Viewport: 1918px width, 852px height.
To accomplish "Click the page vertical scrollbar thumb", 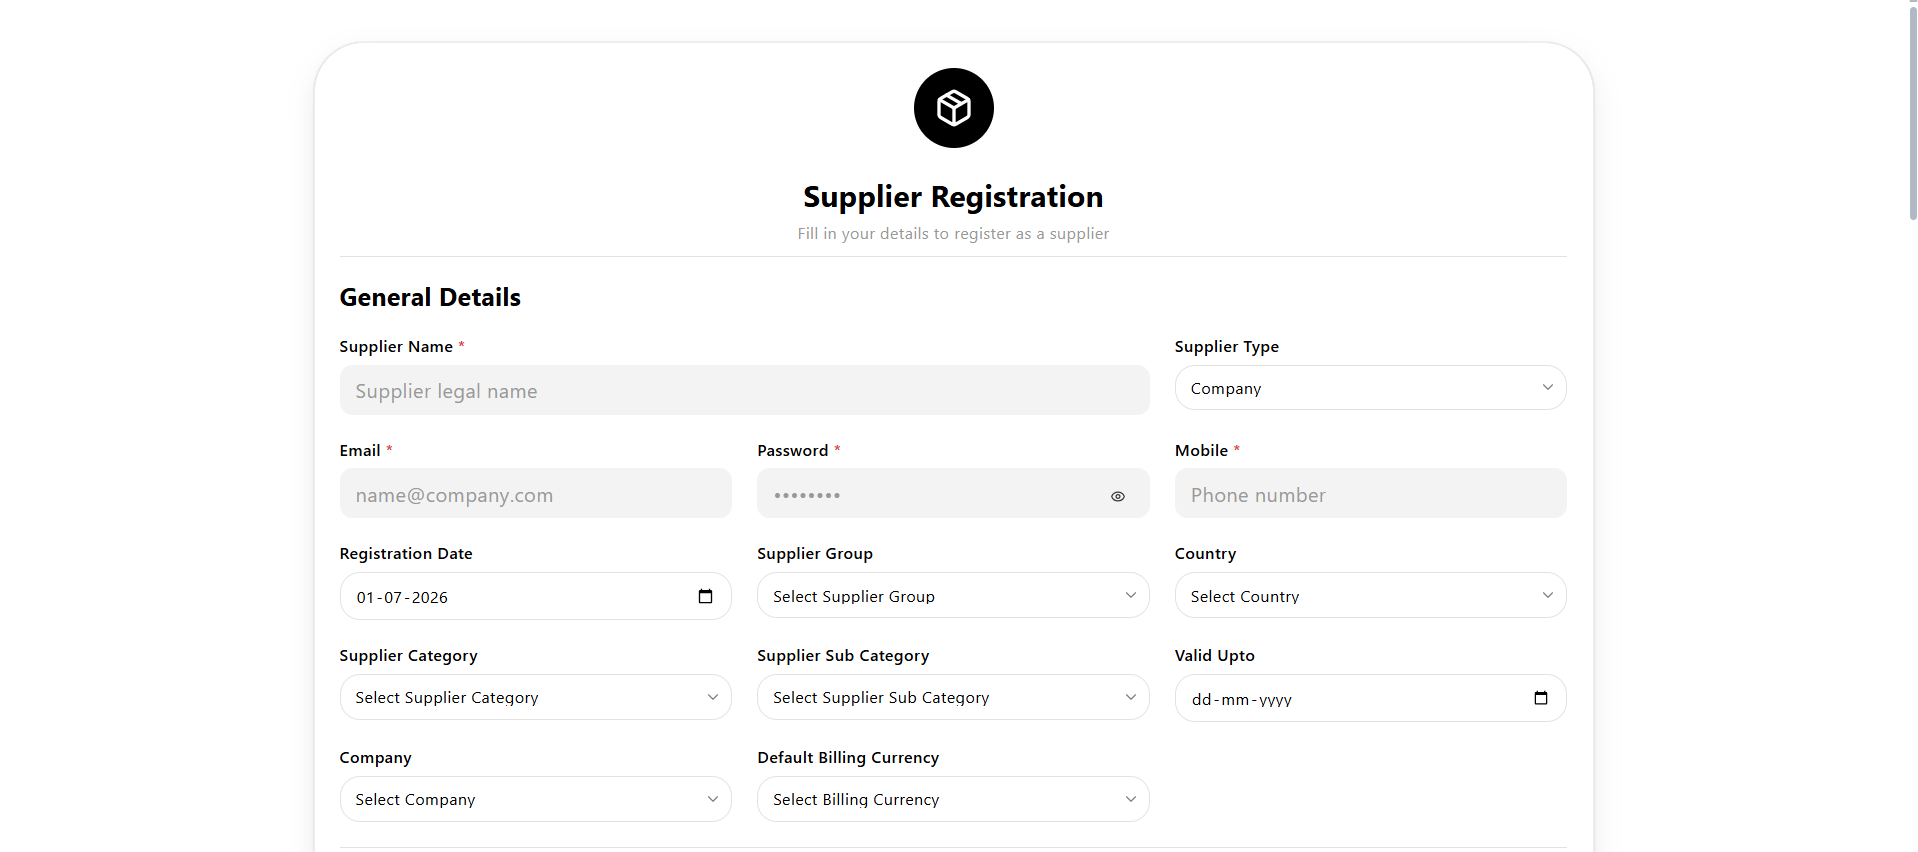I will (1912, 110).
